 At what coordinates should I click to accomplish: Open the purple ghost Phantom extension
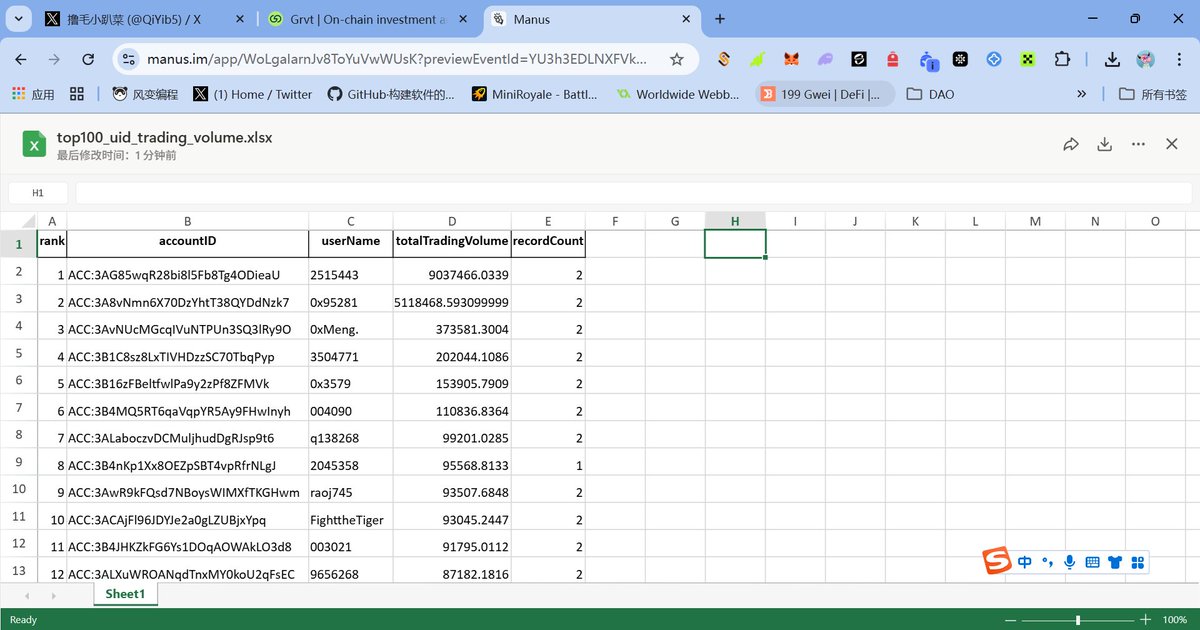pyautogui.click(x=825, y=60)
